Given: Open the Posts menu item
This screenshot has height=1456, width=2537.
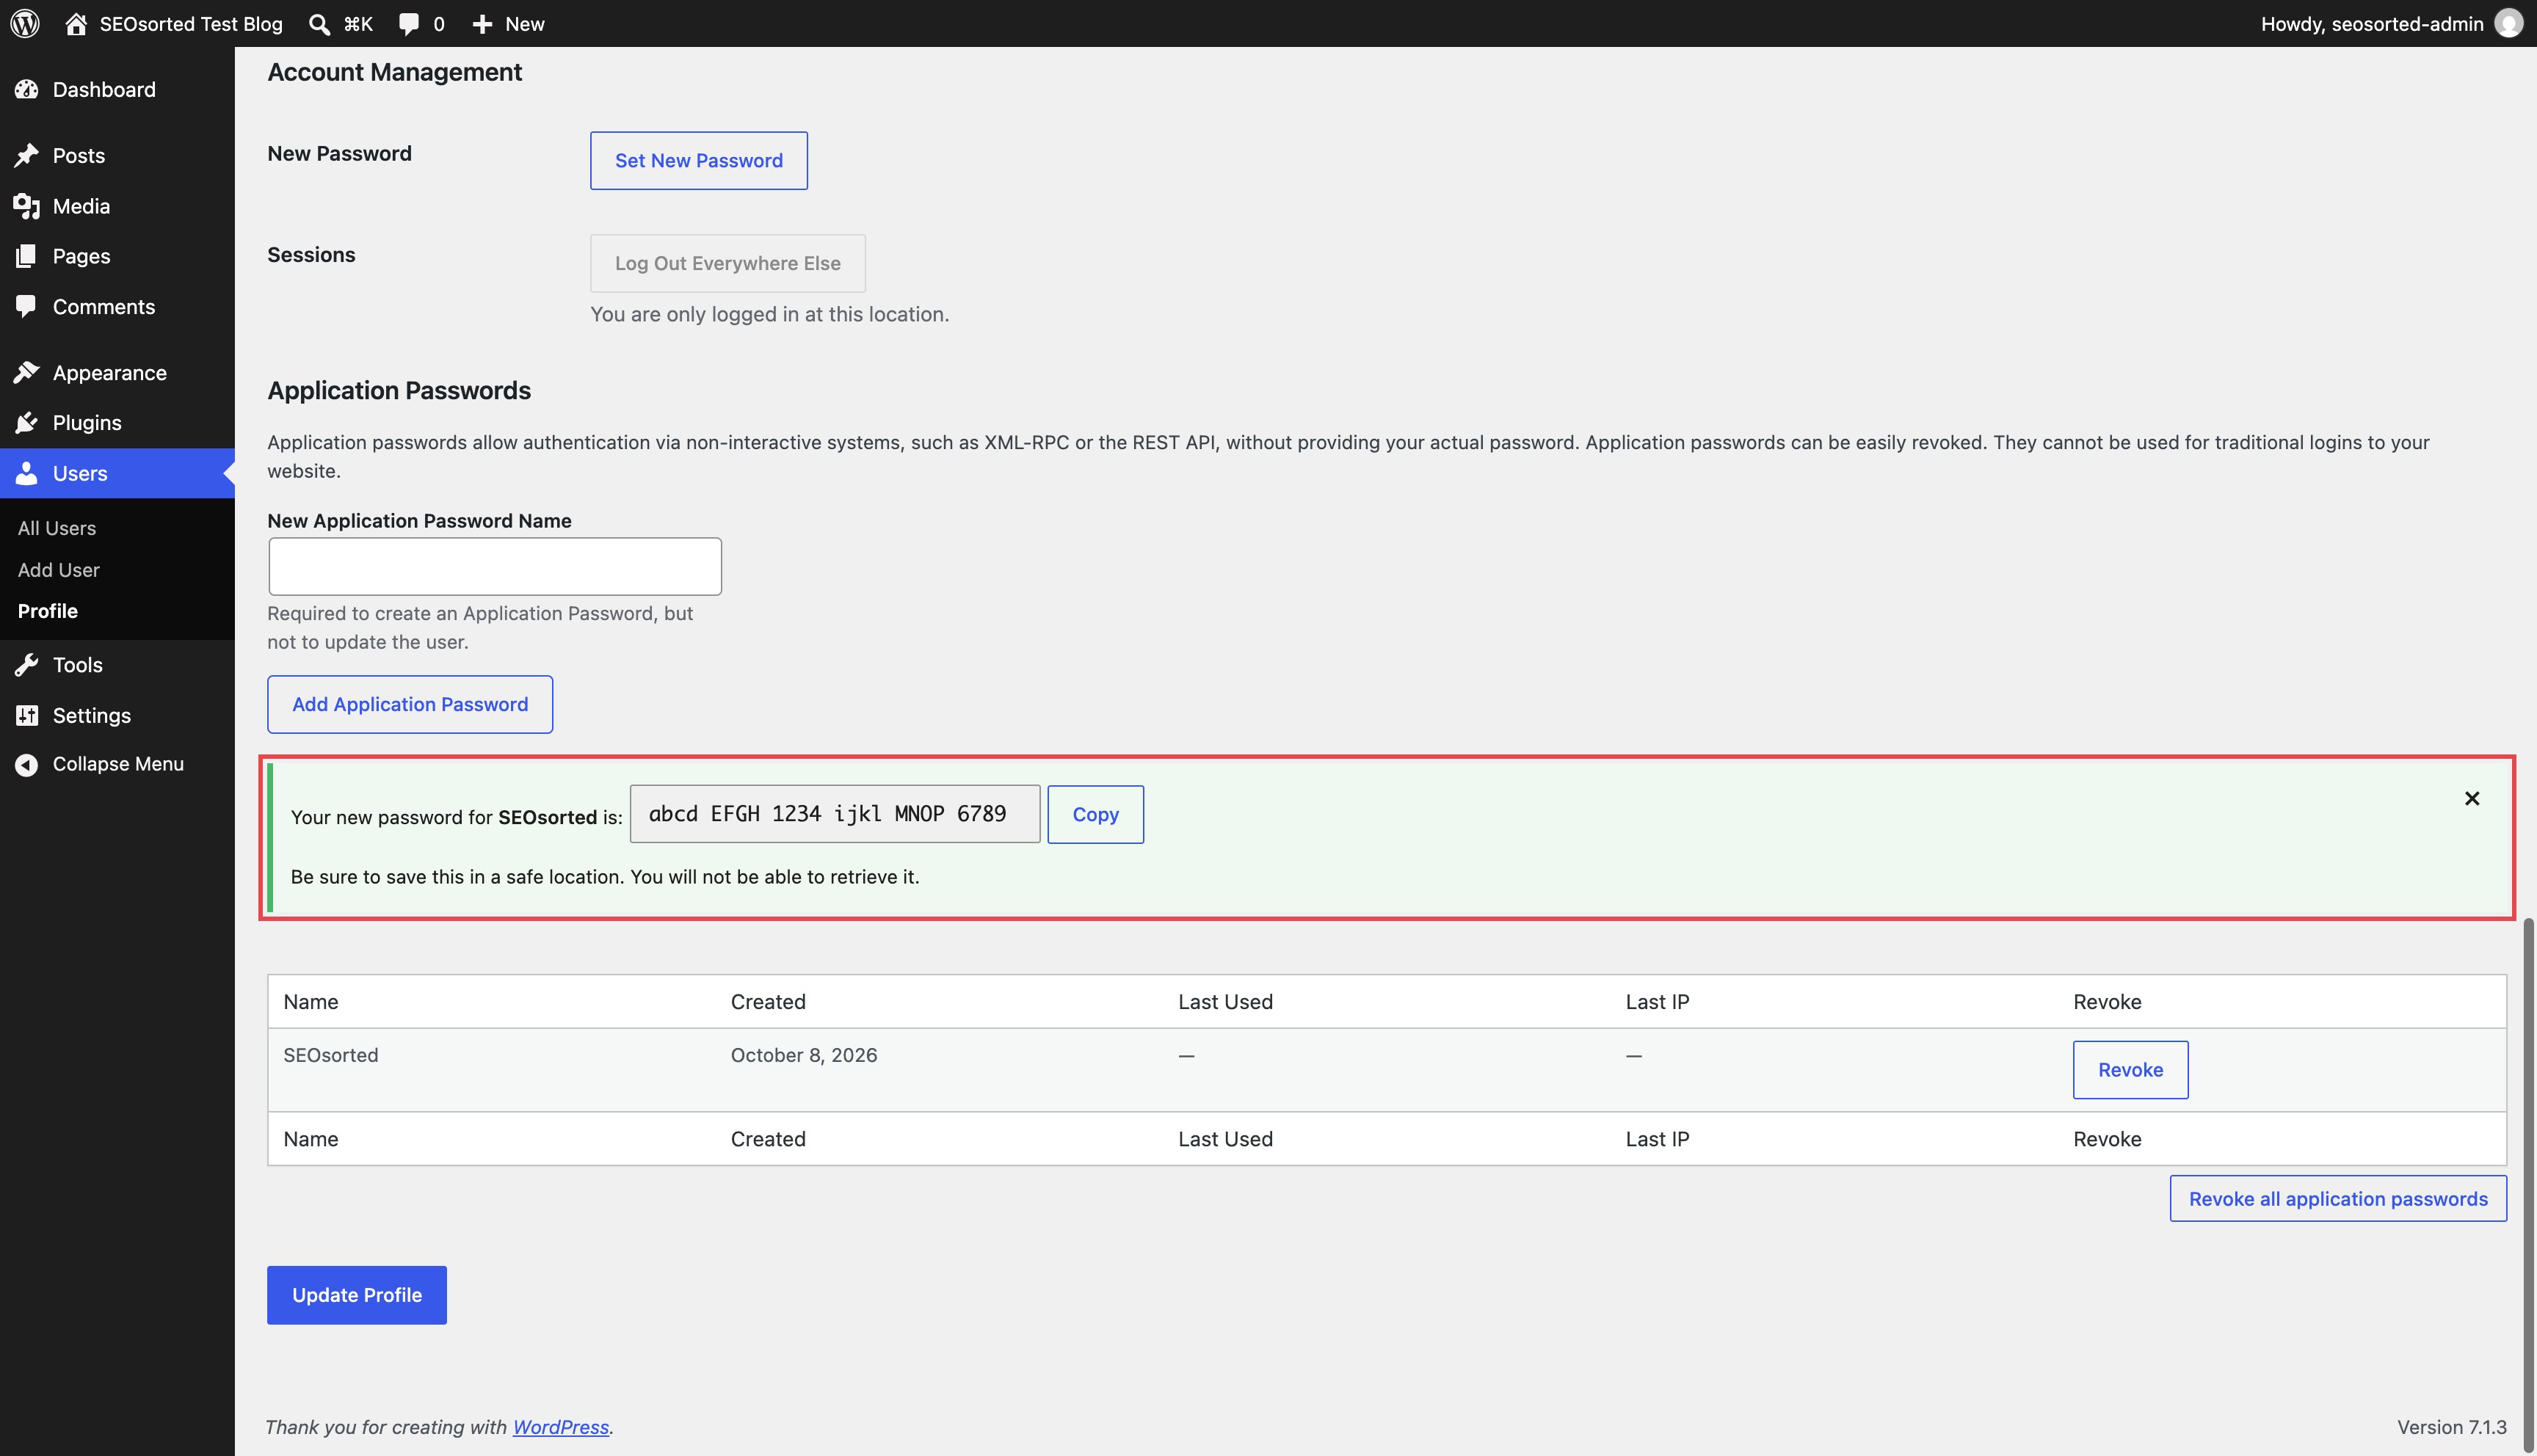Looking at the screenshot, I should coord(117,155).
